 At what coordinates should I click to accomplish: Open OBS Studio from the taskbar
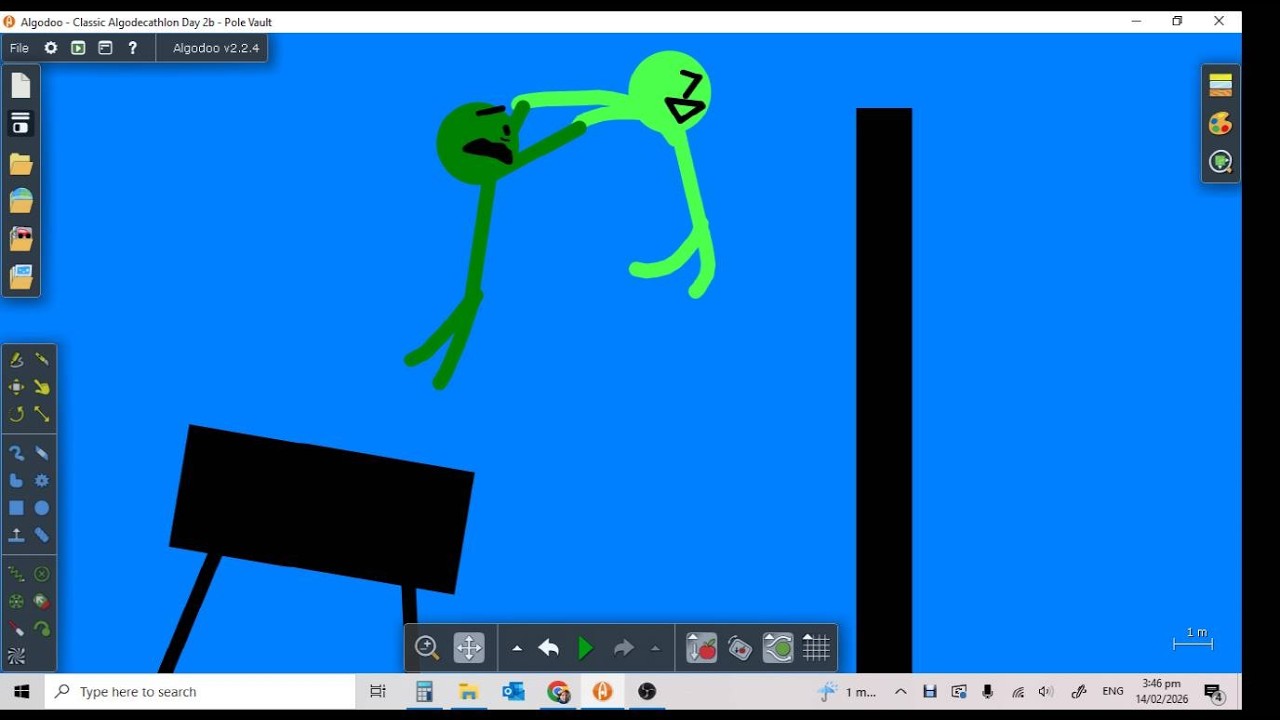click(x=647, y=692)
